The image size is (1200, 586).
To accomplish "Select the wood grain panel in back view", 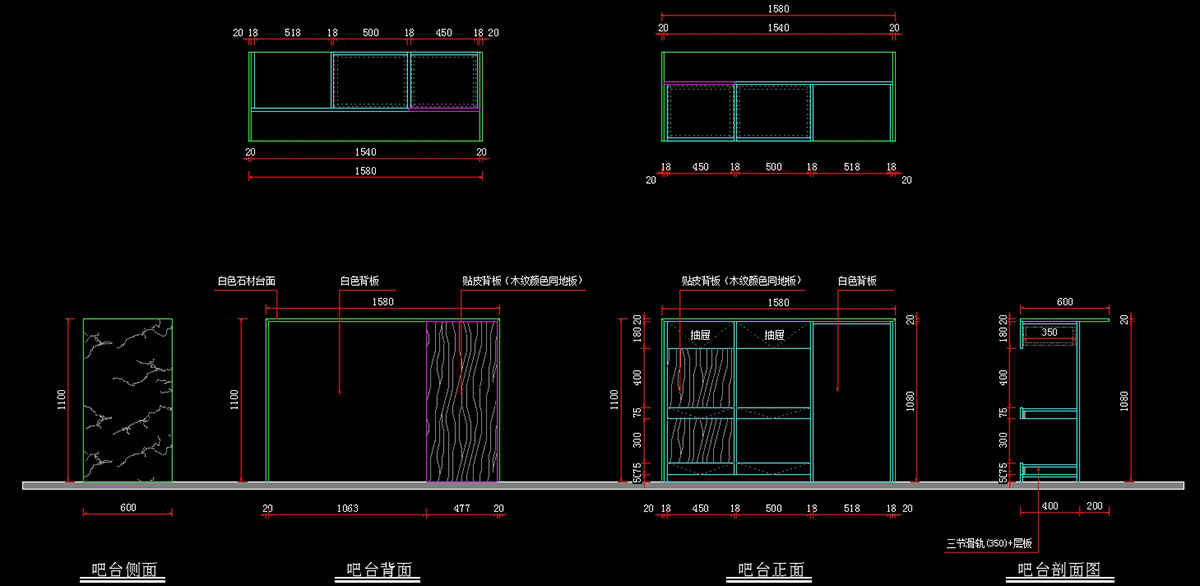I will pos(462,400).
